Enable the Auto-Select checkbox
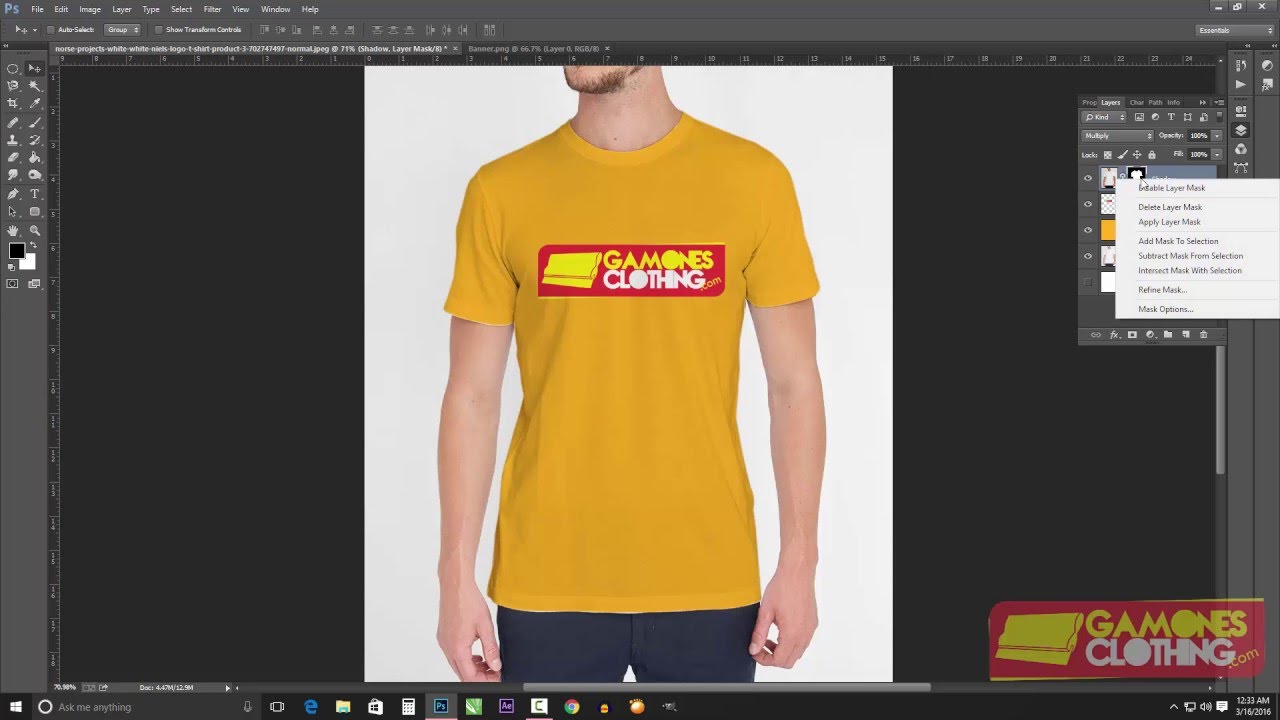The image size is (1280, 720). click(52, 30)
